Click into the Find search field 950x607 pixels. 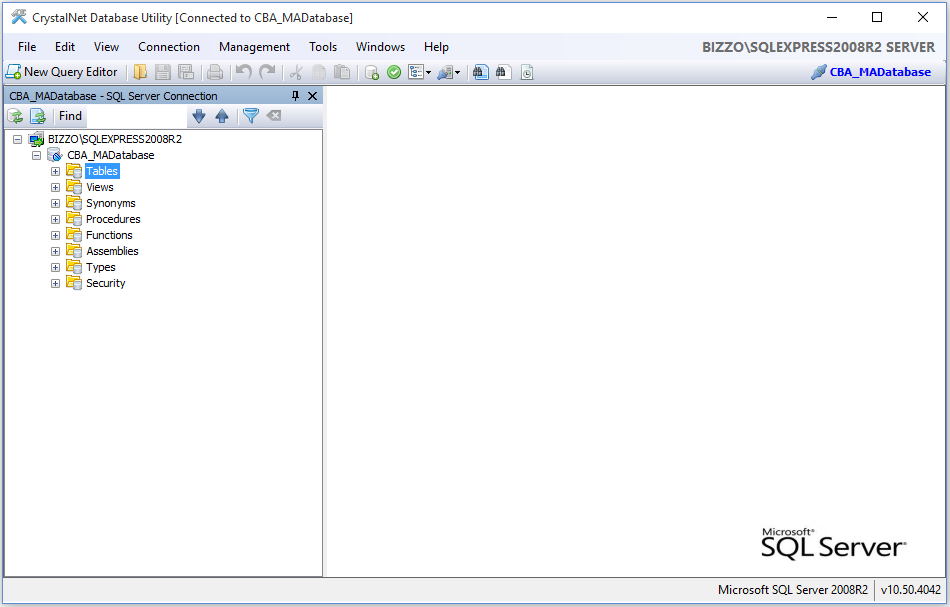click(135, 116)
